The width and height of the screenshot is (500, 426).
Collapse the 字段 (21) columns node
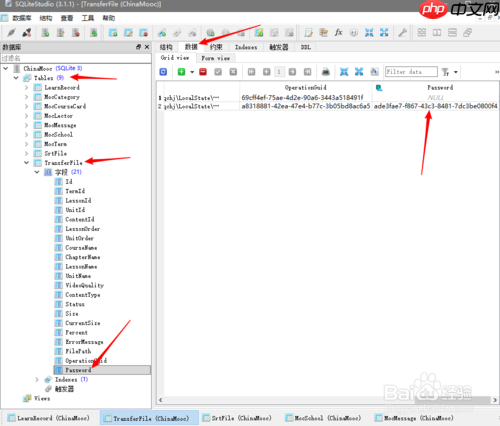point(37,172)
